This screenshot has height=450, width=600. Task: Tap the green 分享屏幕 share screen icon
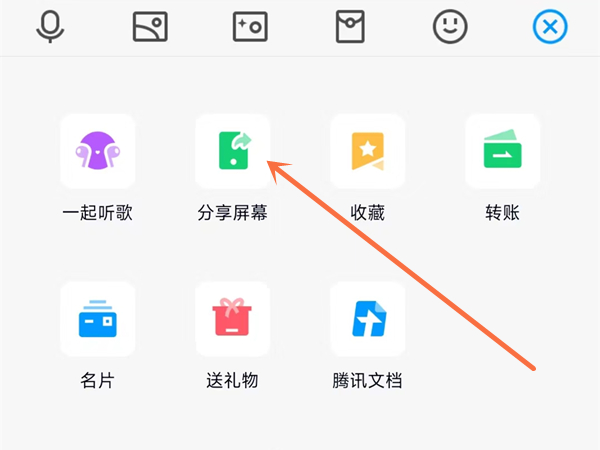click(x=232, y=151)
